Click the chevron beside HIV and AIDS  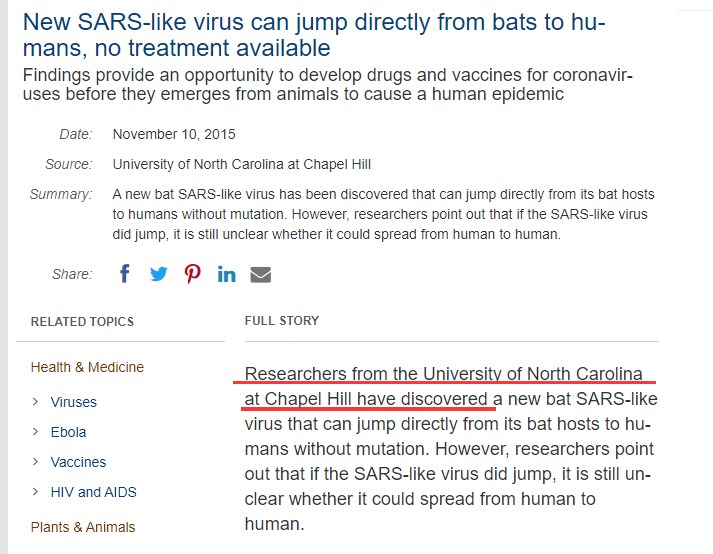tap(35, 492)
